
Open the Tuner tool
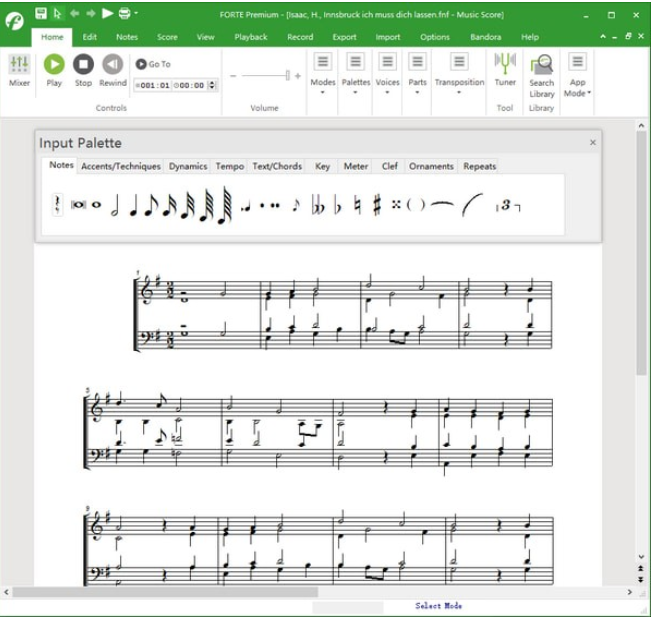[x=505, y=70]
